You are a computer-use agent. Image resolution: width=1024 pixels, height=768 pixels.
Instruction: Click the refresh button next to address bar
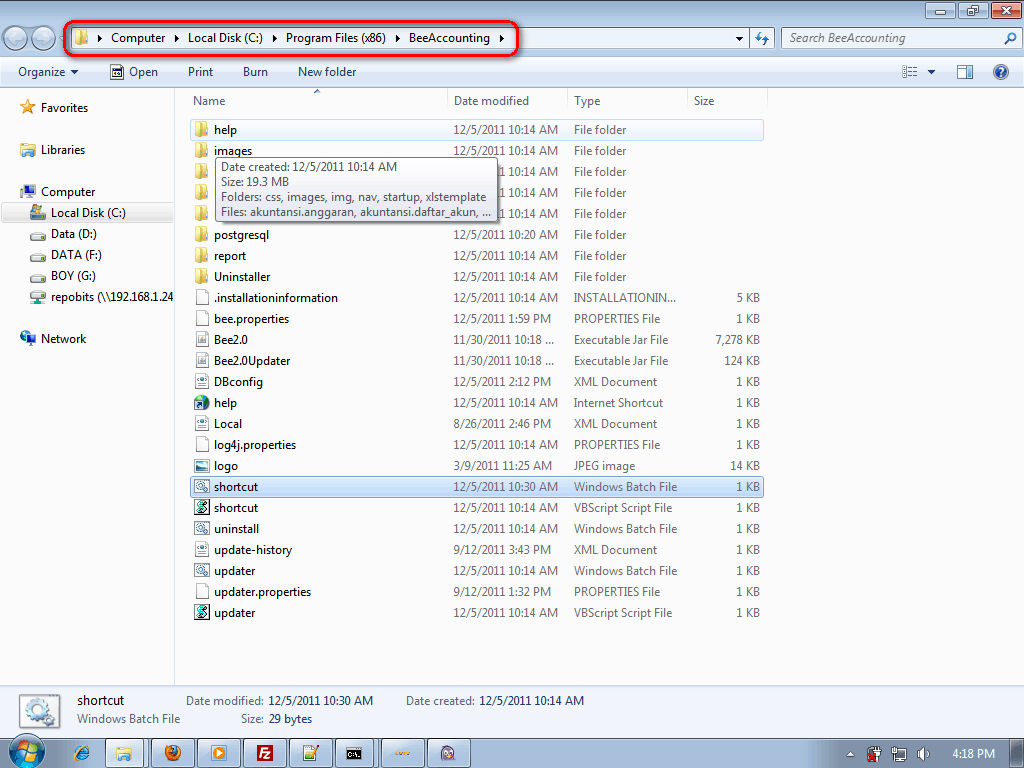coord(762,39)
